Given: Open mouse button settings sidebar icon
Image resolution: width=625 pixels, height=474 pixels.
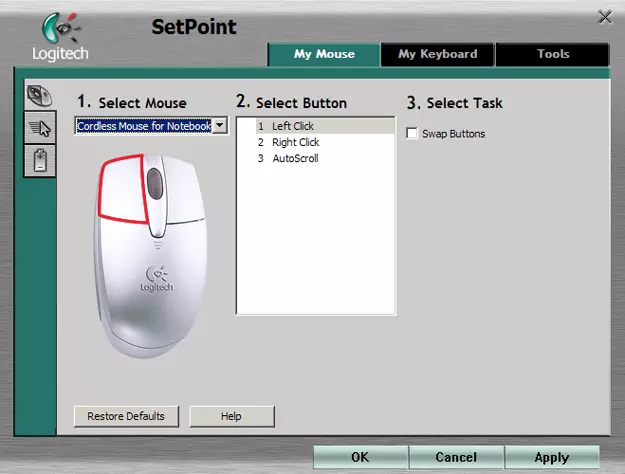Looking at the screenshot, I should point(40,96).
